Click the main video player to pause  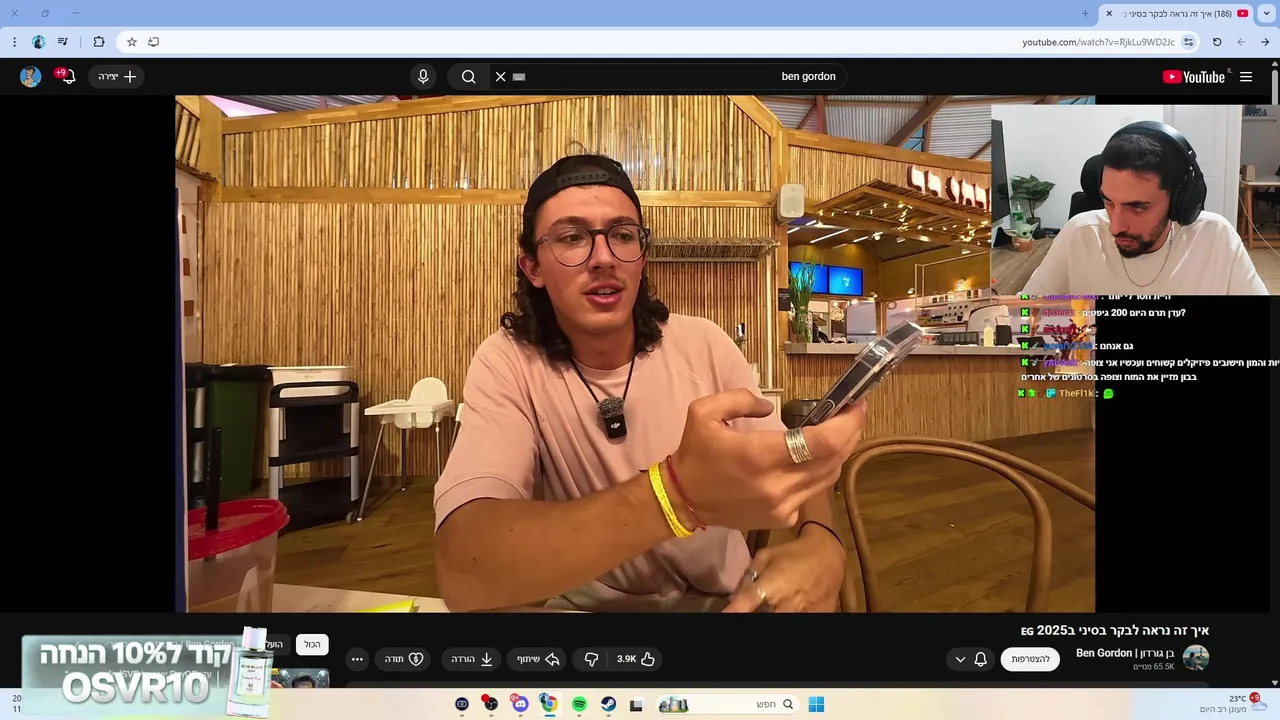tap(635, 353)
